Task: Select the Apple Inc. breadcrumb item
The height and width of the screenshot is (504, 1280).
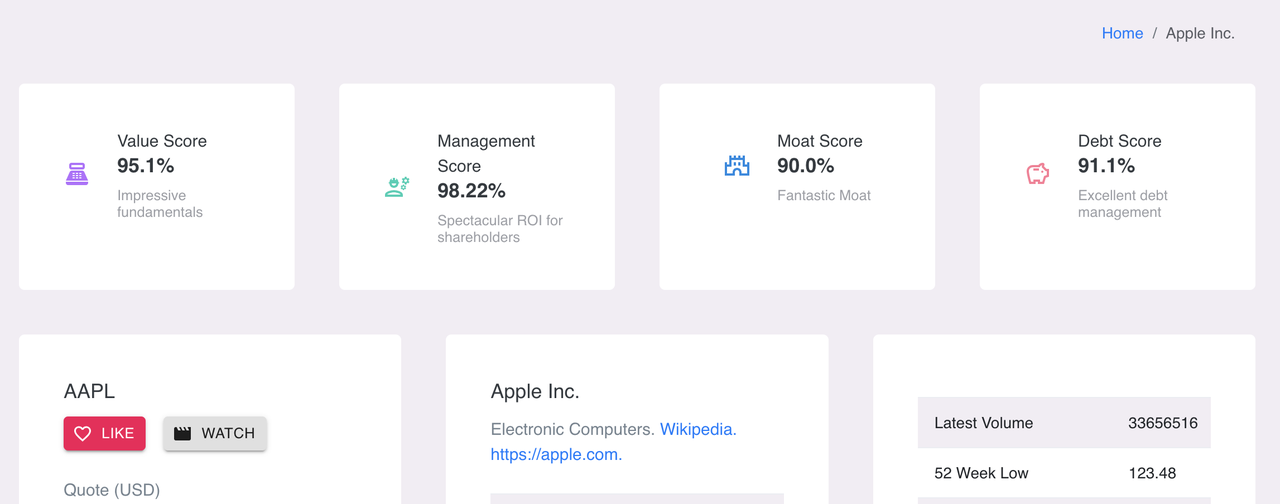Action: (x=1200, y=33)
